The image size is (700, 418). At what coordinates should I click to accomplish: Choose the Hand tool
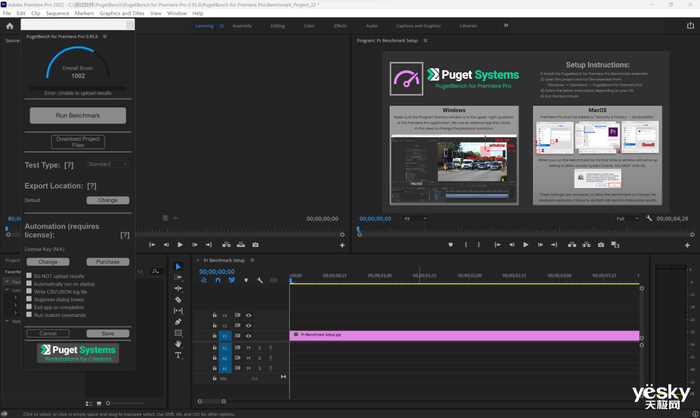178,344
